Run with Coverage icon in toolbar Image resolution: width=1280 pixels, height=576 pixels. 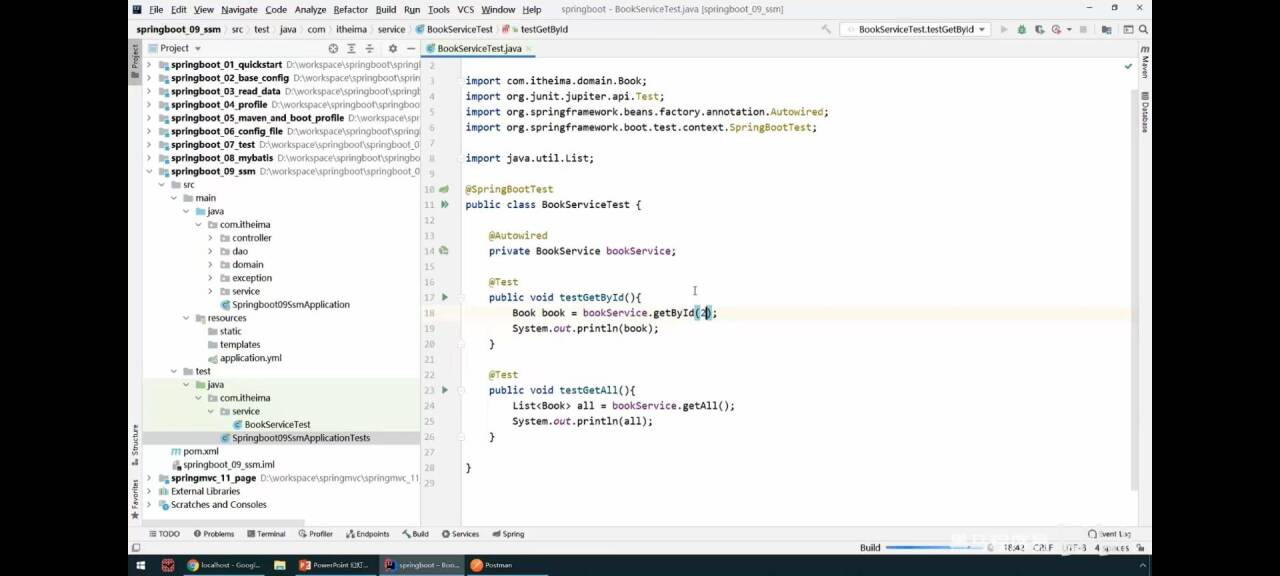tap(1040, 29)
